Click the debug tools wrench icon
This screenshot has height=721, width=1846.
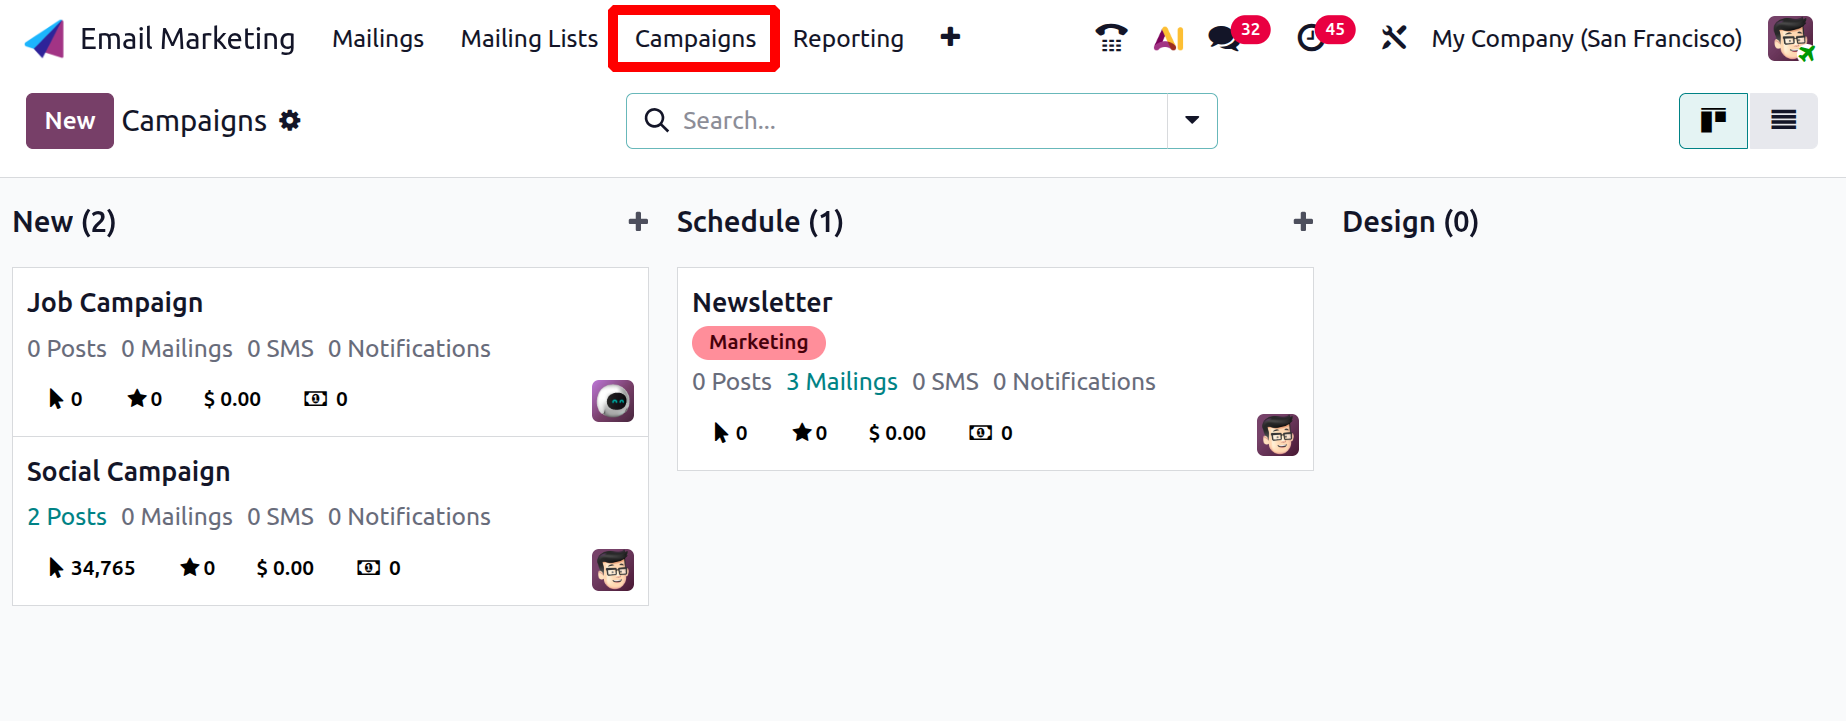(x=1393, y=38)
